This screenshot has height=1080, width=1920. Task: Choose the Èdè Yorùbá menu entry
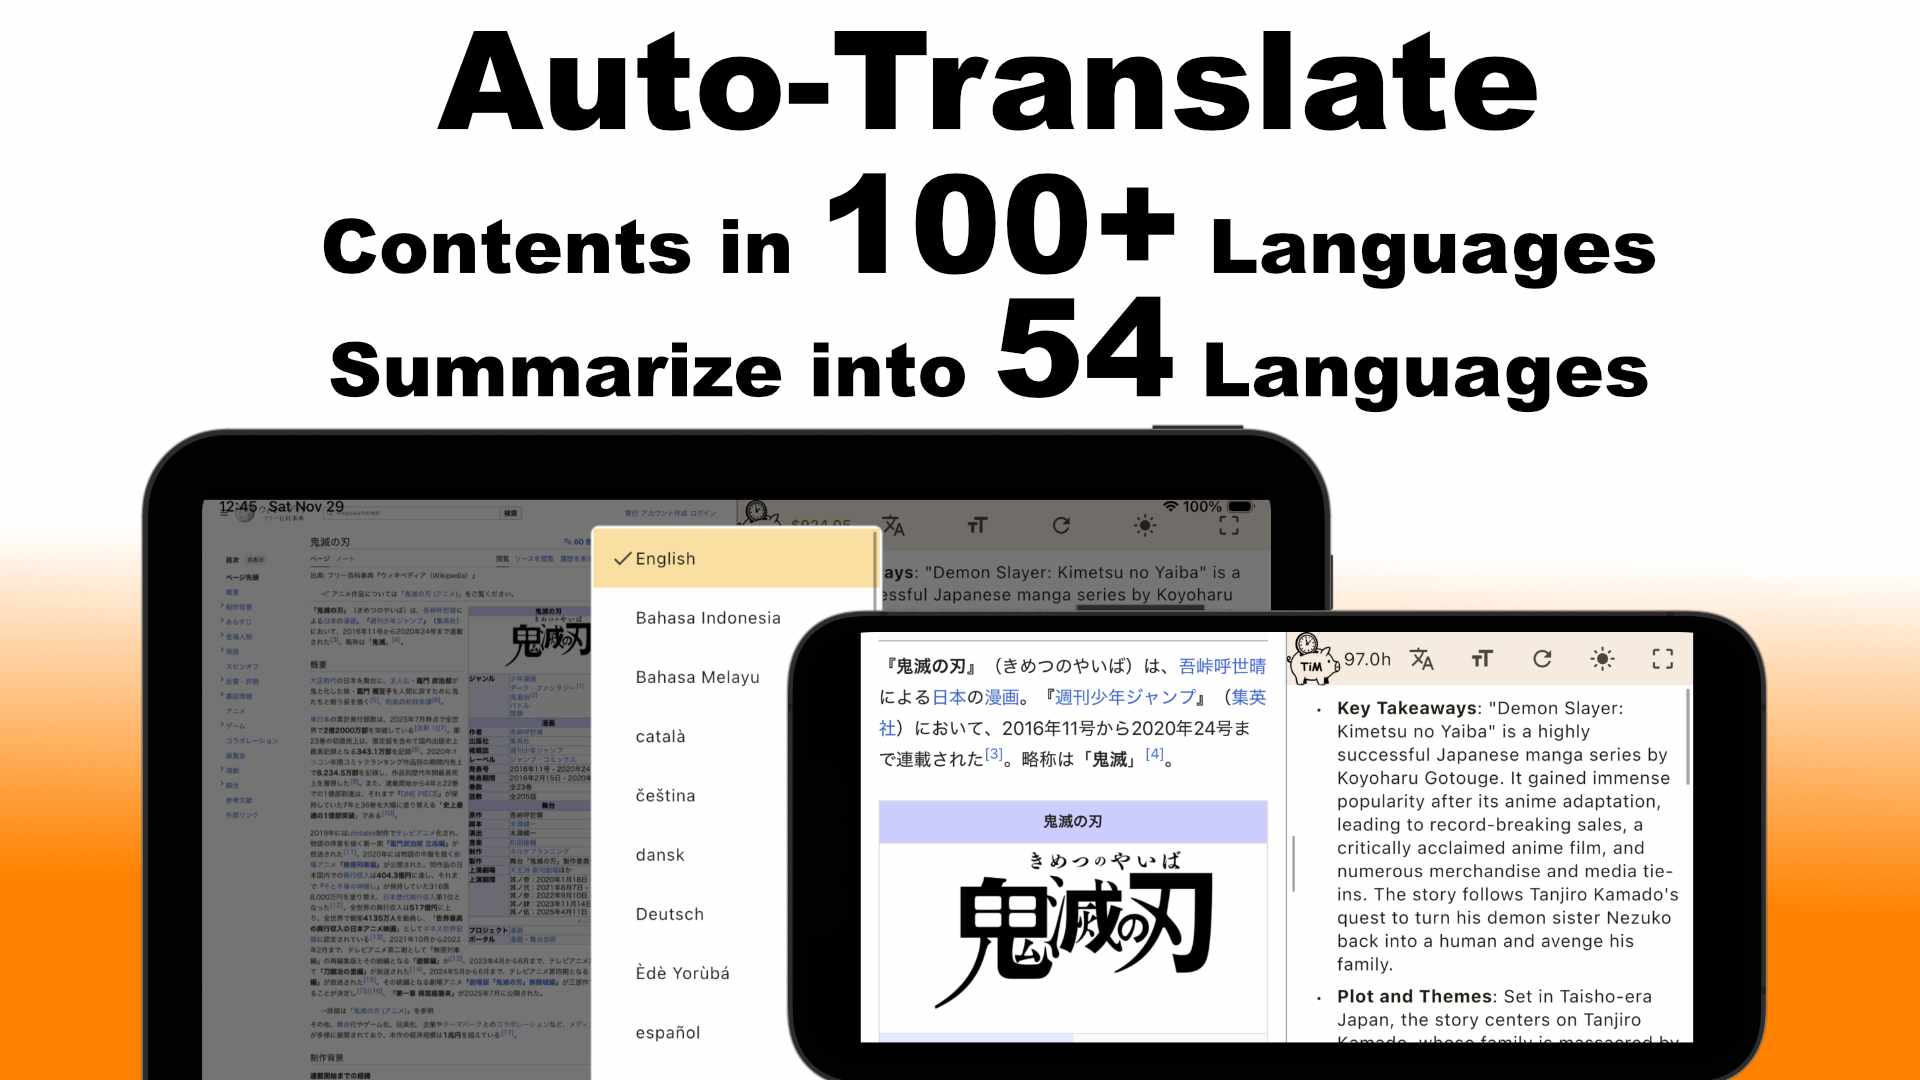tap(681, 972)
